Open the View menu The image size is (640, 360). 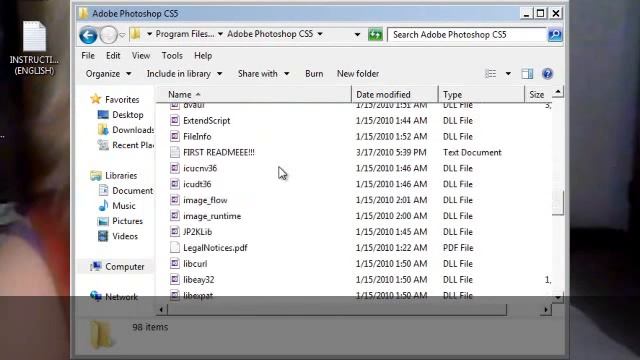point(141,56)
